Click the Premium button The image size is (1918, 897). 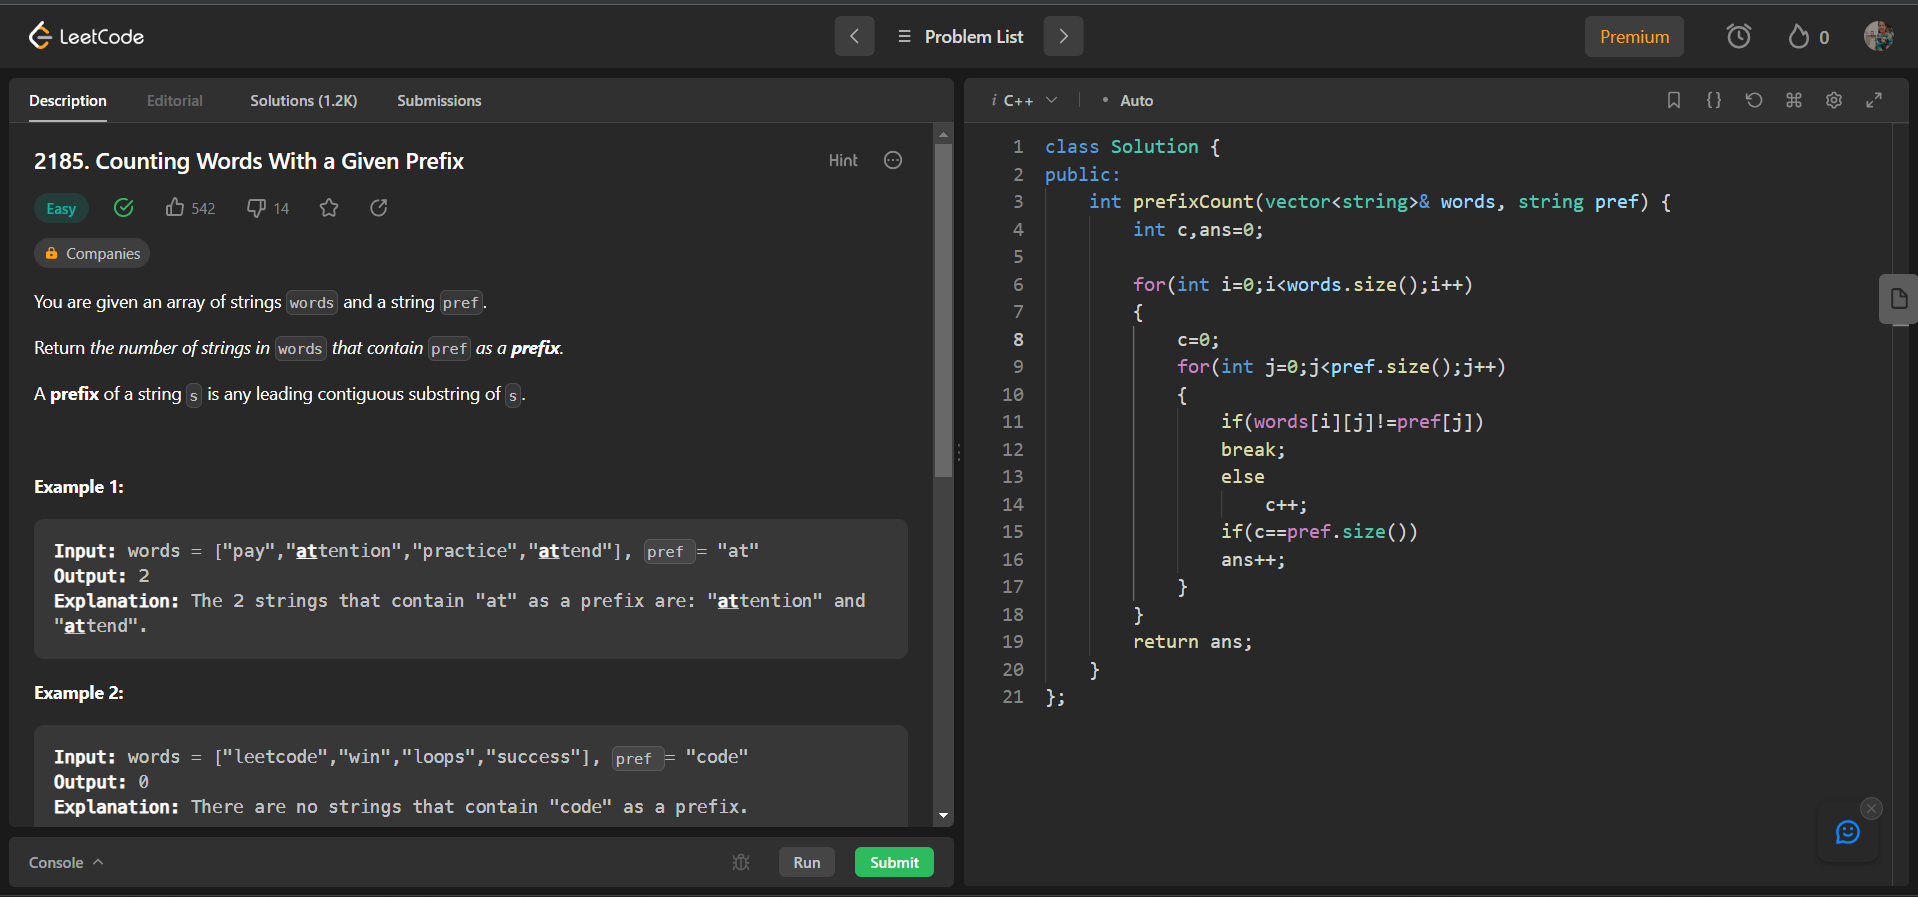point(1634,37)
